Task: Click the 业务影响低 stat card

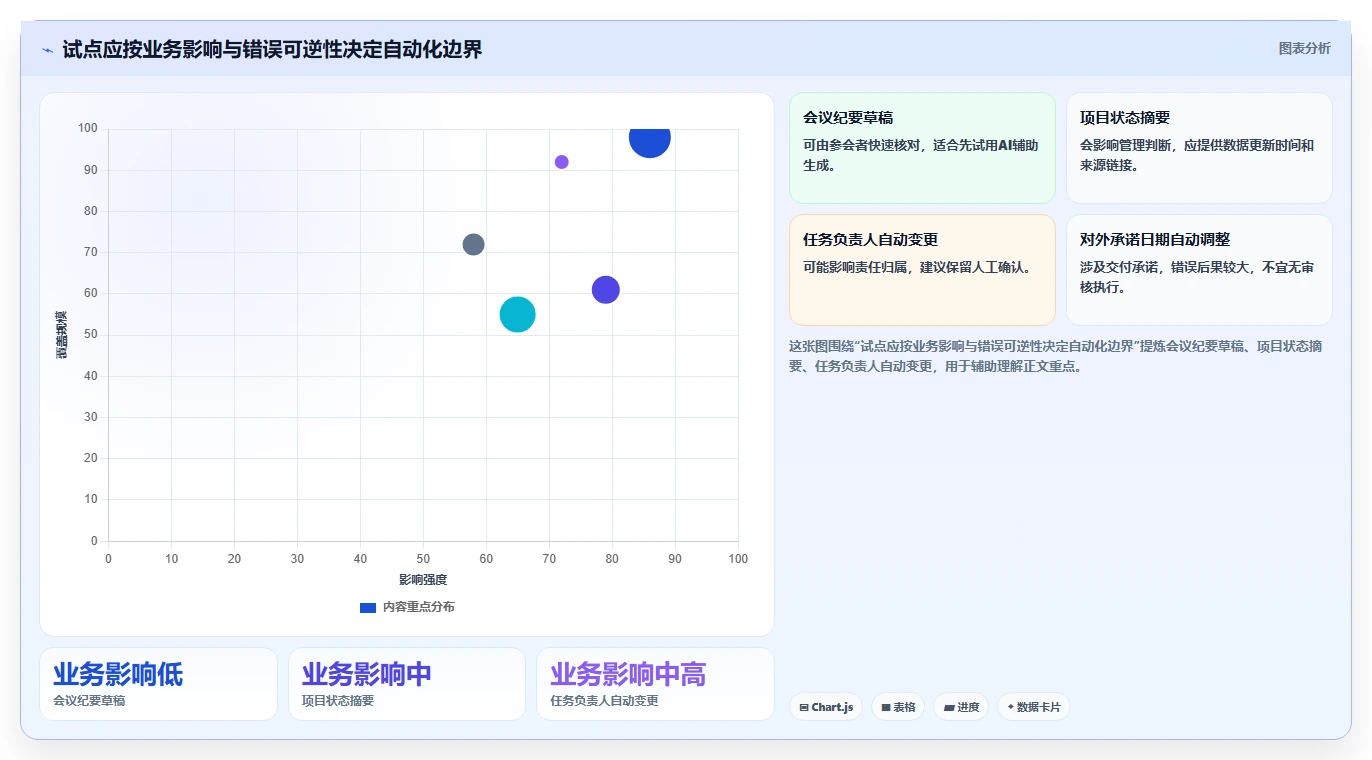Action: click(158, 684)
